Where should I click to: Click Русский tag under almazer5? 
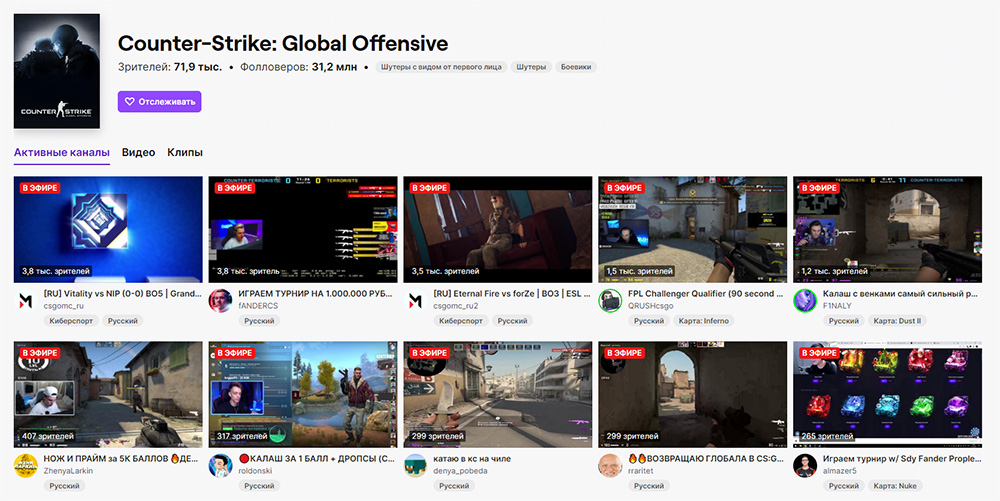pyautogui.click(x=844, y=486)
